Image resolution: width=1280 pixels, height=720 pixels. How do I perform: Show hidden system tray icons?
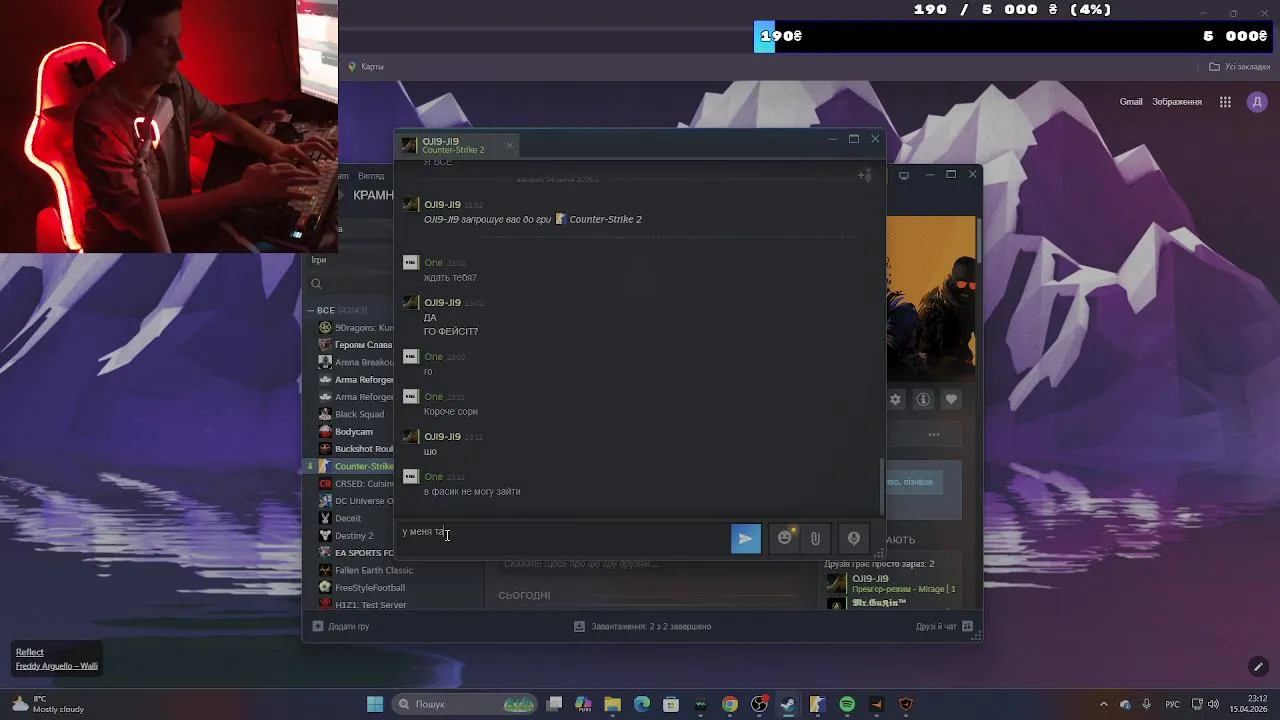1104,704
